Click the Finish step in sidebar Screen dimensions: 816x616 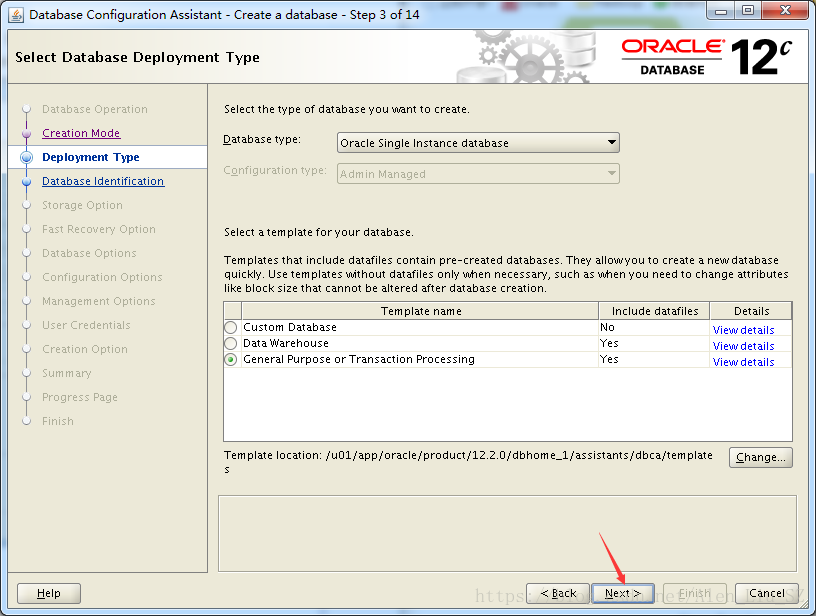(58, 421)
